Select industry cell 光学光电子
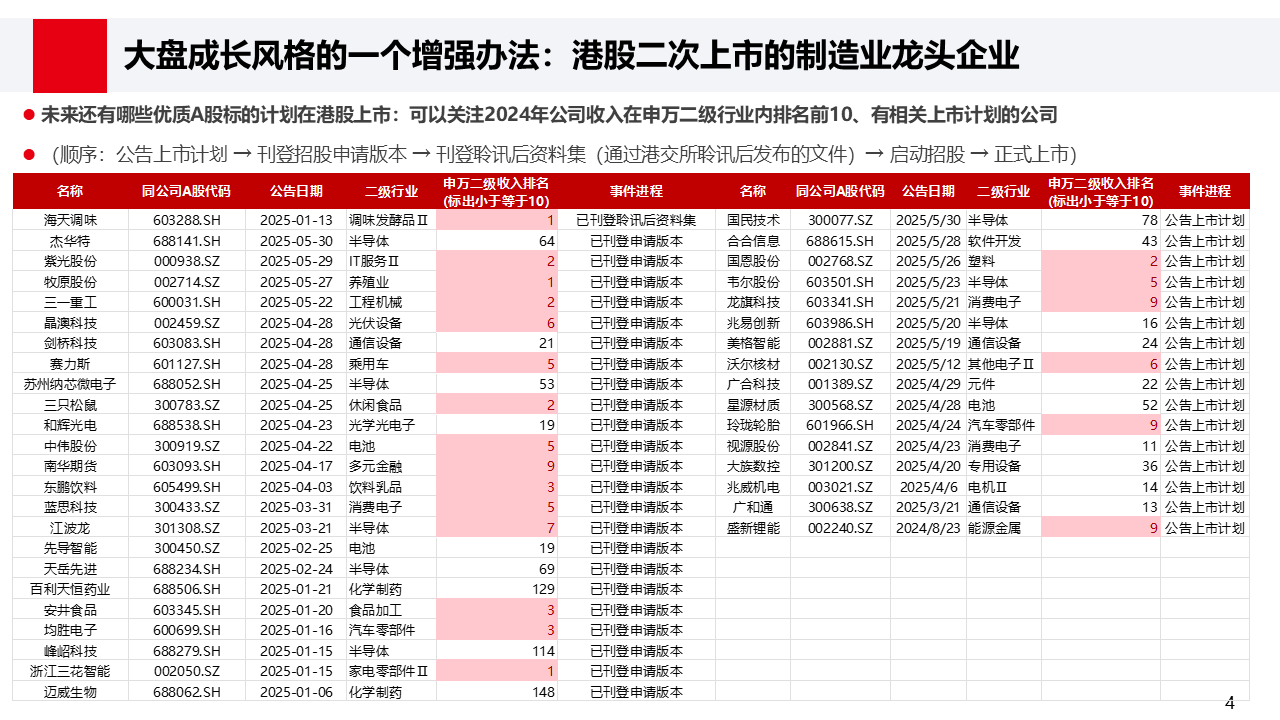 point(381,425)
